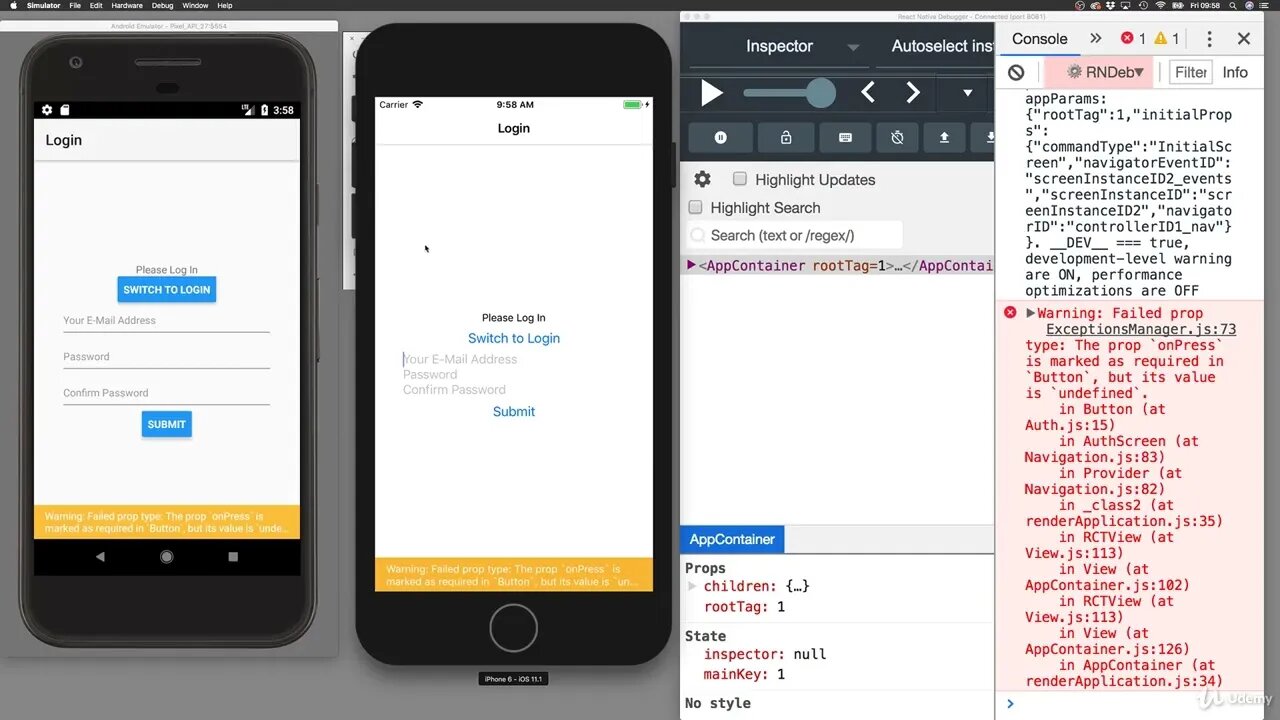
Task: Focus Password field on Android emulator
Action: click(166, 357)
